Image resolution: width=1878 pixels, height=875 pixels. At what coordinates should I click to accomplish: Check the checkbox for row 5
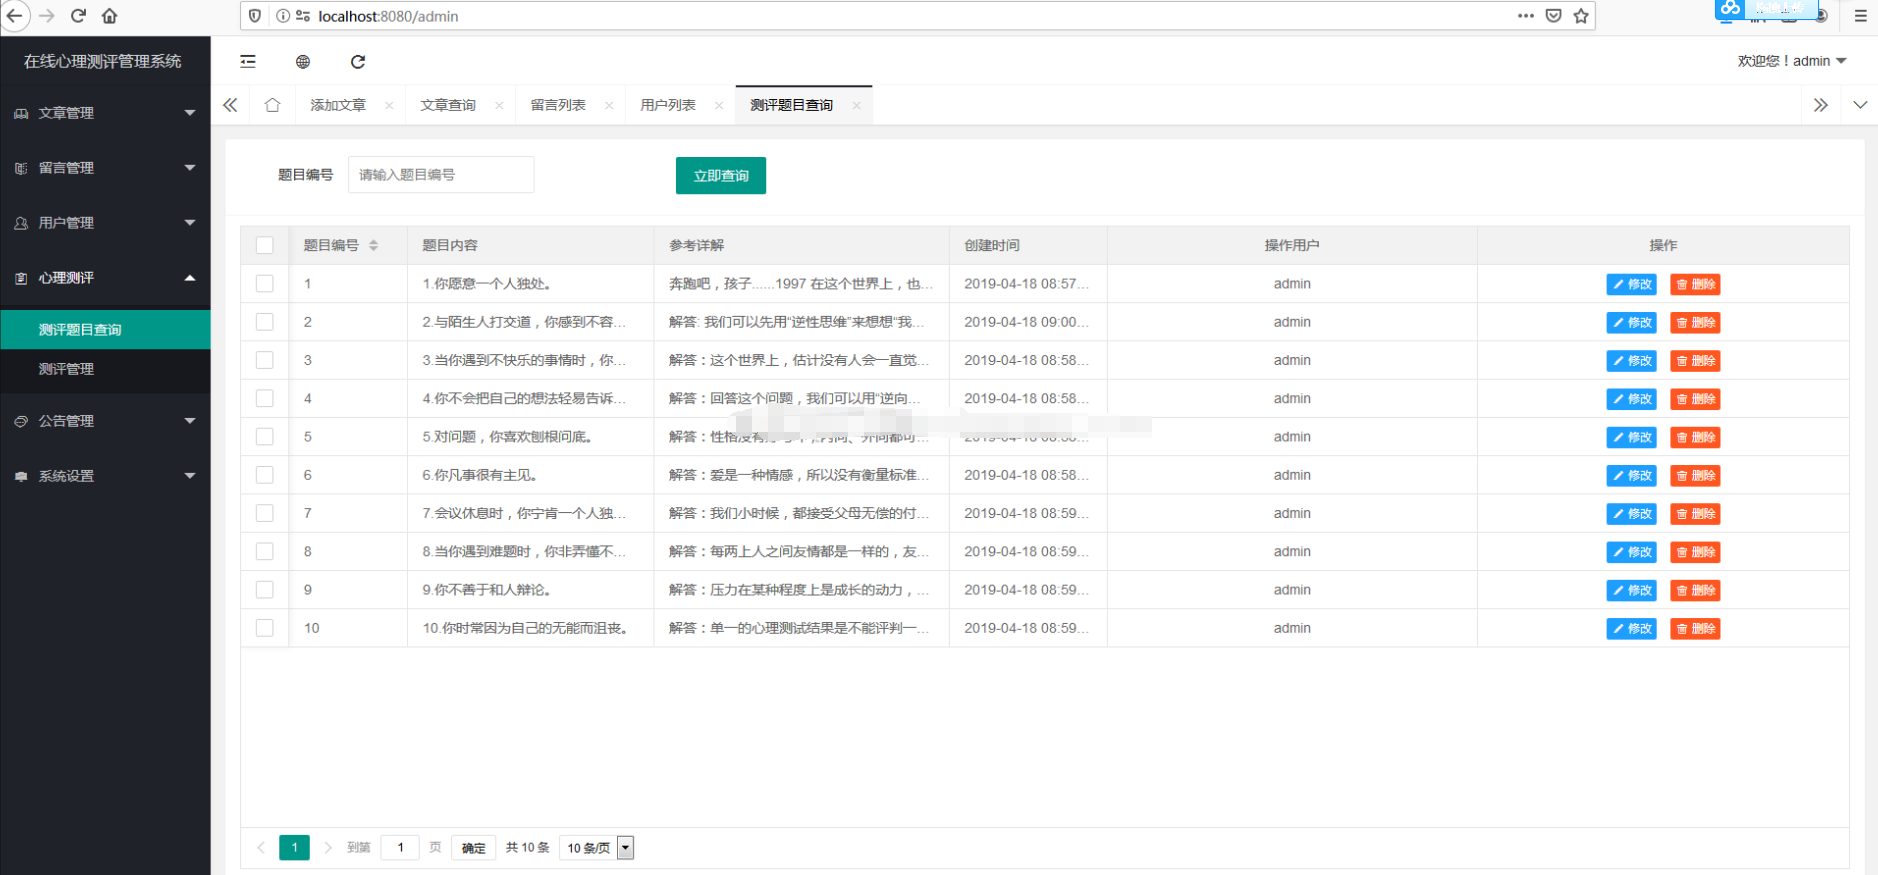point(265,436)
